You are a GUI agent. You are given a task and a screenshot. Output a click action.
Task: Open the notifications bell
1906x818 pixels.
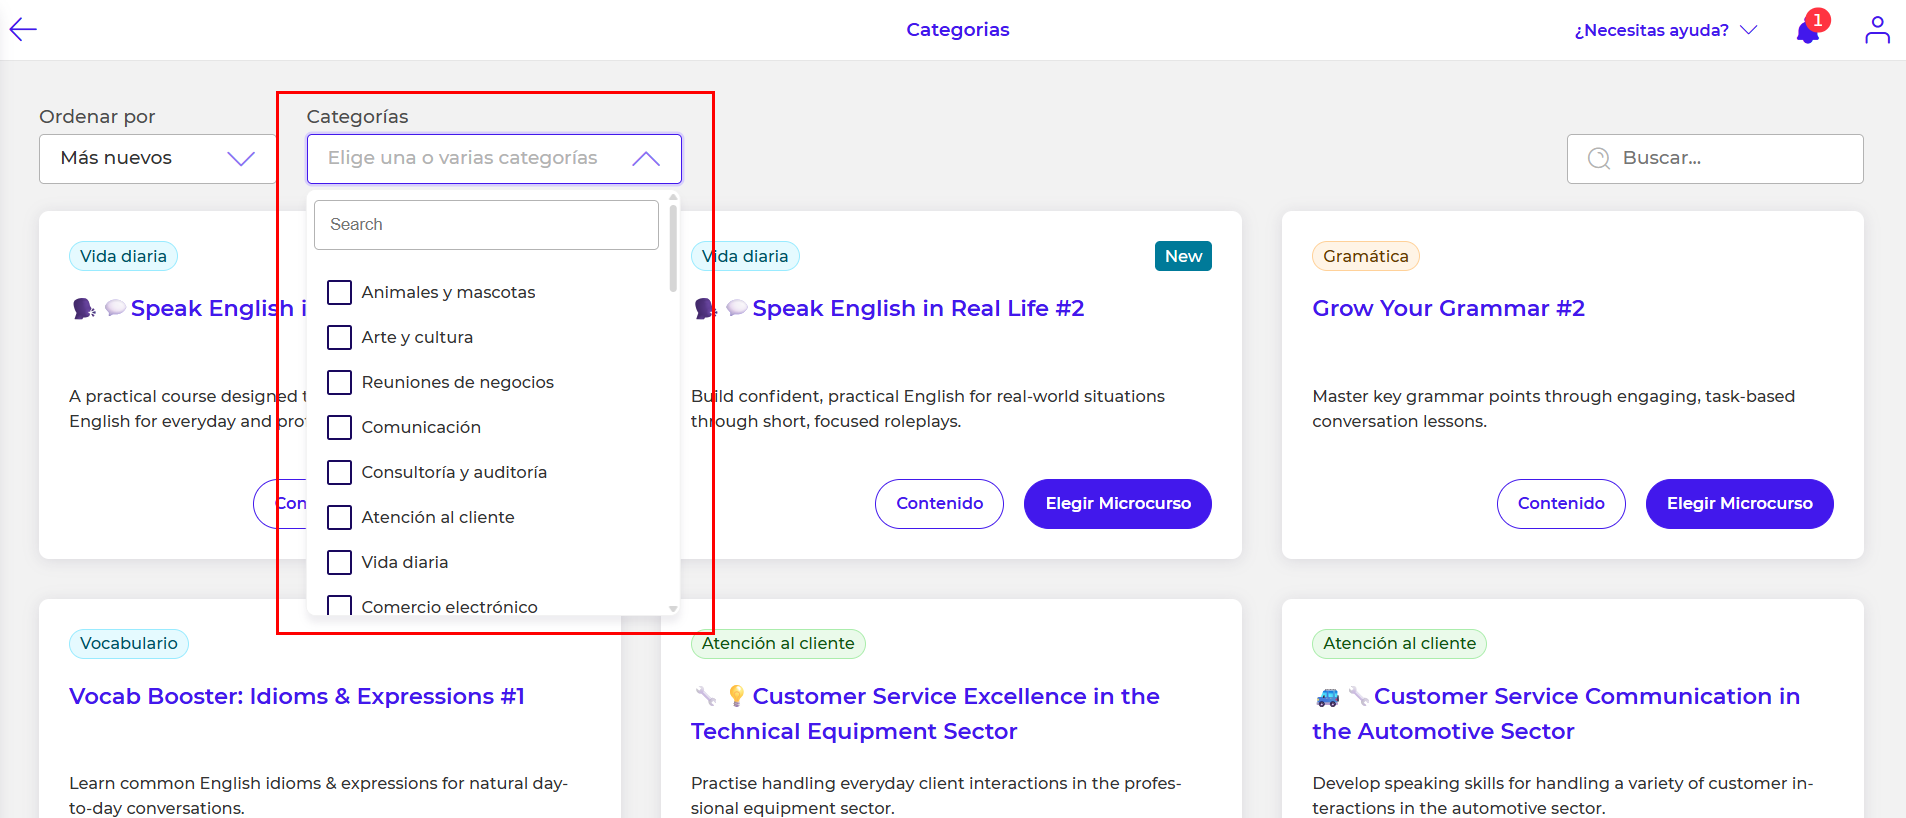(x=1807, y=32)
